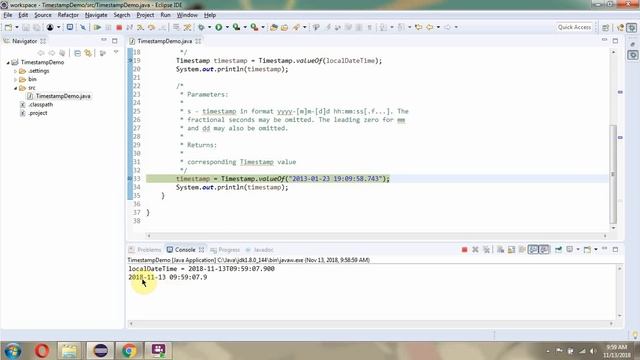The image size is (640, 360).
Task: Click the Open Perspective icon
Action: pos(605,27)
